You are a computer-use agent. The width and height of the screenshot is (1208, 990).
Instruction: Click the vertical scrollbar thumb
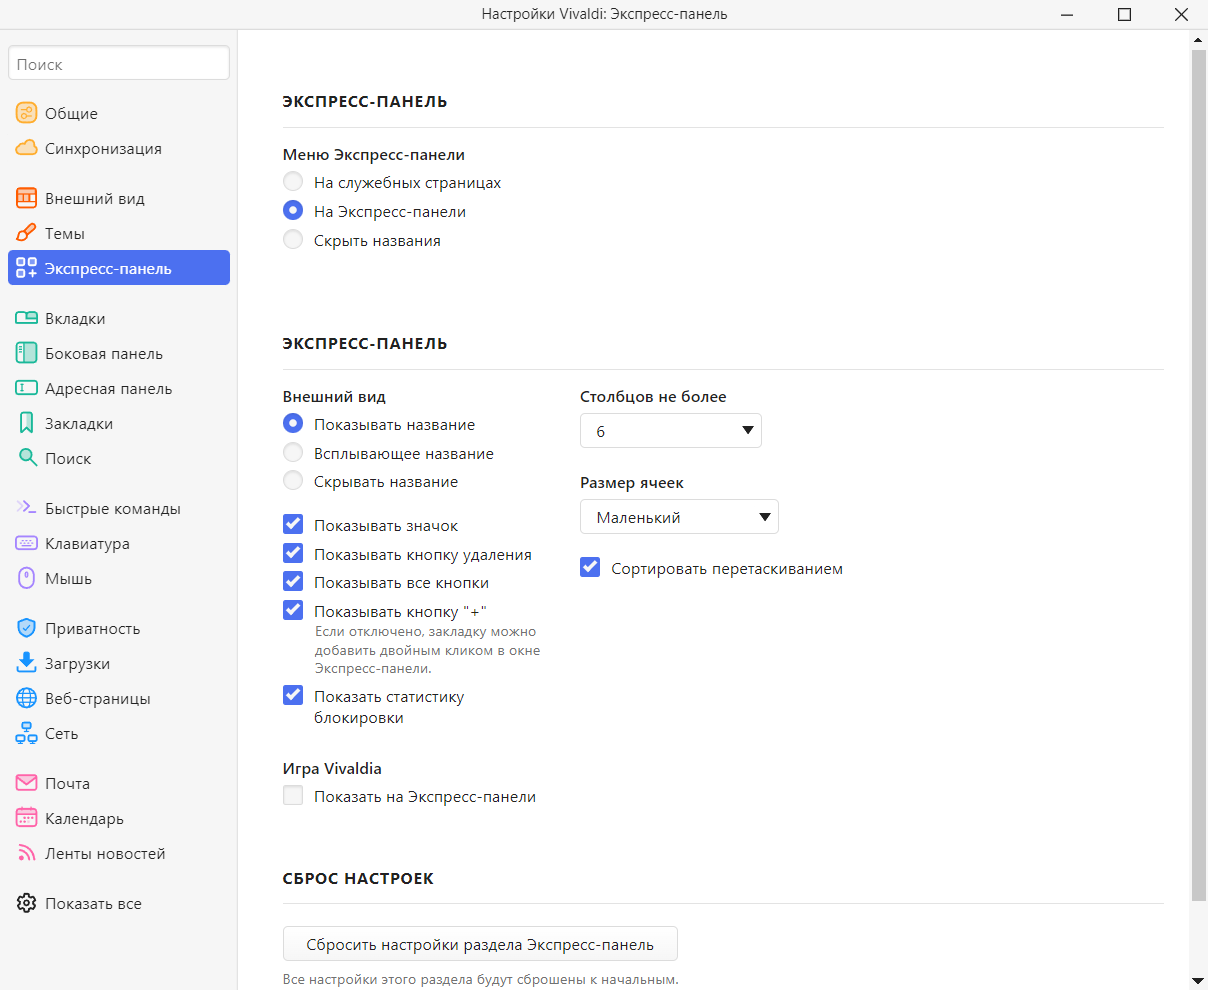tap(1199, 474)
